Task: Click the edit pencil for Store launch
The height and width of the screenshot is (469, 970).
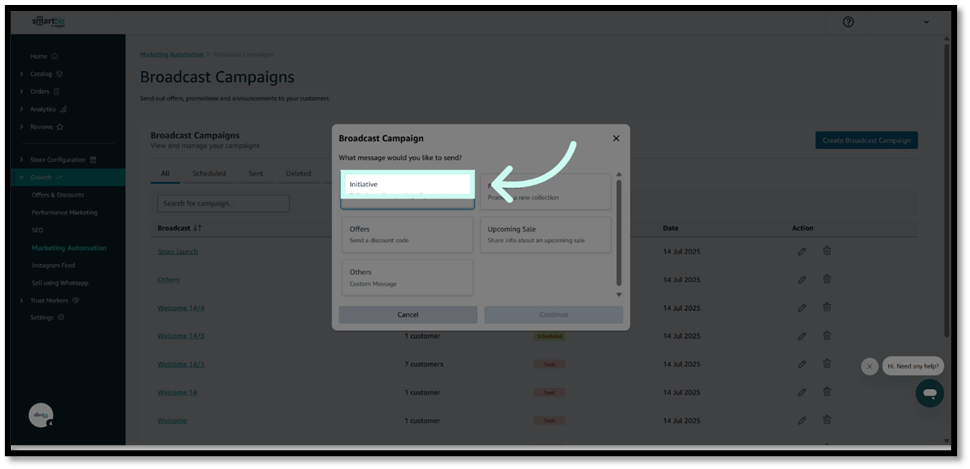Action: click(x=802, y=251)
